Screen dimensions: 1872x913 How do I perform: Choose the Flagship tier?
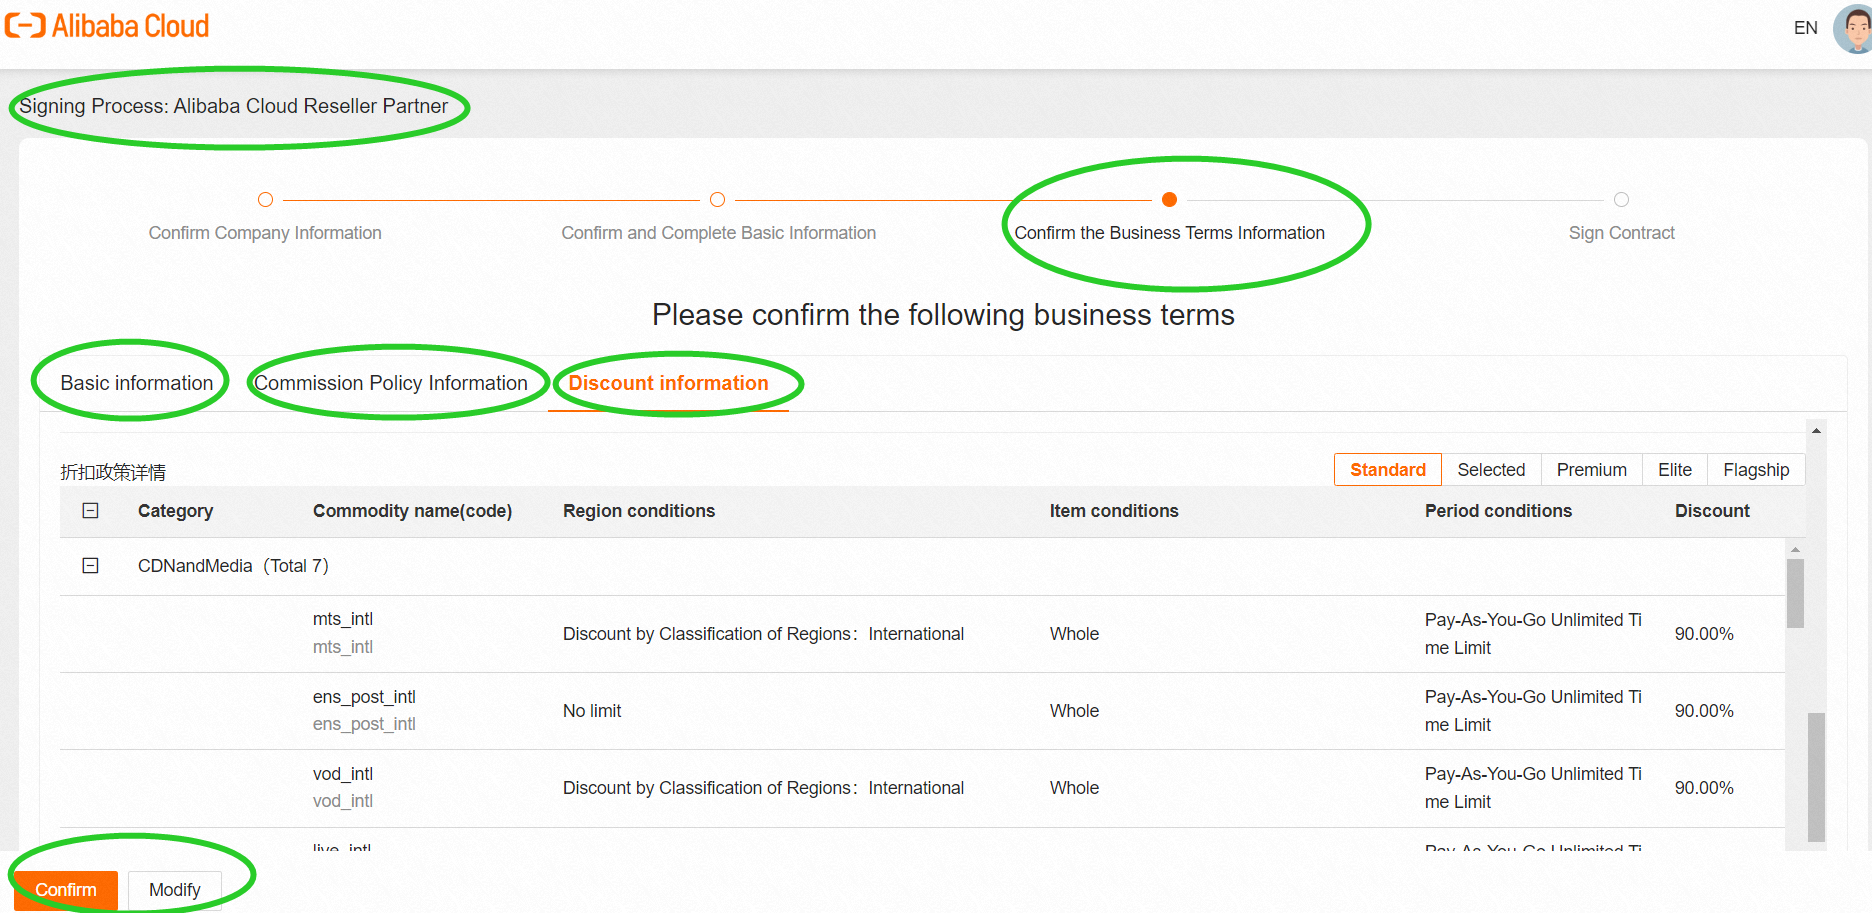pyautogui.click(x=1756, y=470)
